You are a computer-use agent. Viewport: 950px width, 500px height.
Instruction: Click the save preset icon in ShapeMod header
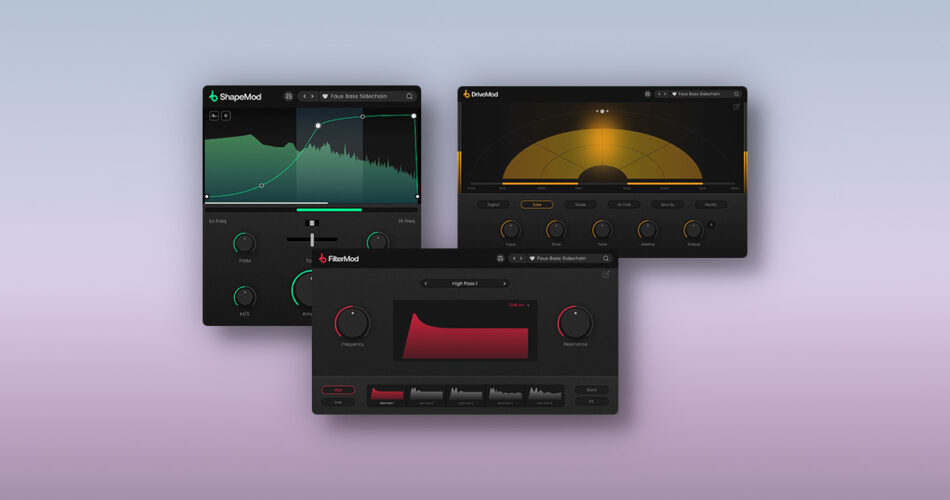click(288, 96)
